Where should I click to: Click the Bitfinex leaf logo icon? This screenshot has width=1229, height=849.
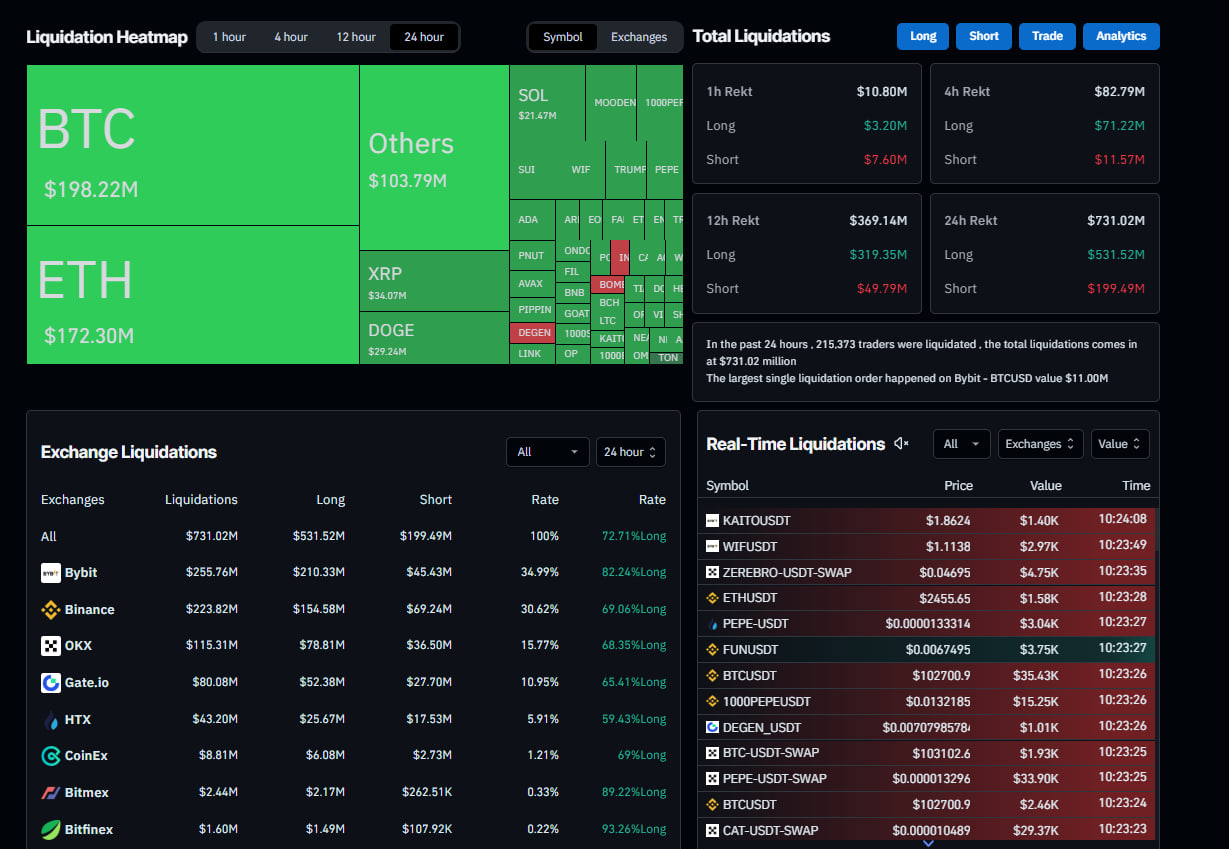pyautogui.click(x=51, y=829)
